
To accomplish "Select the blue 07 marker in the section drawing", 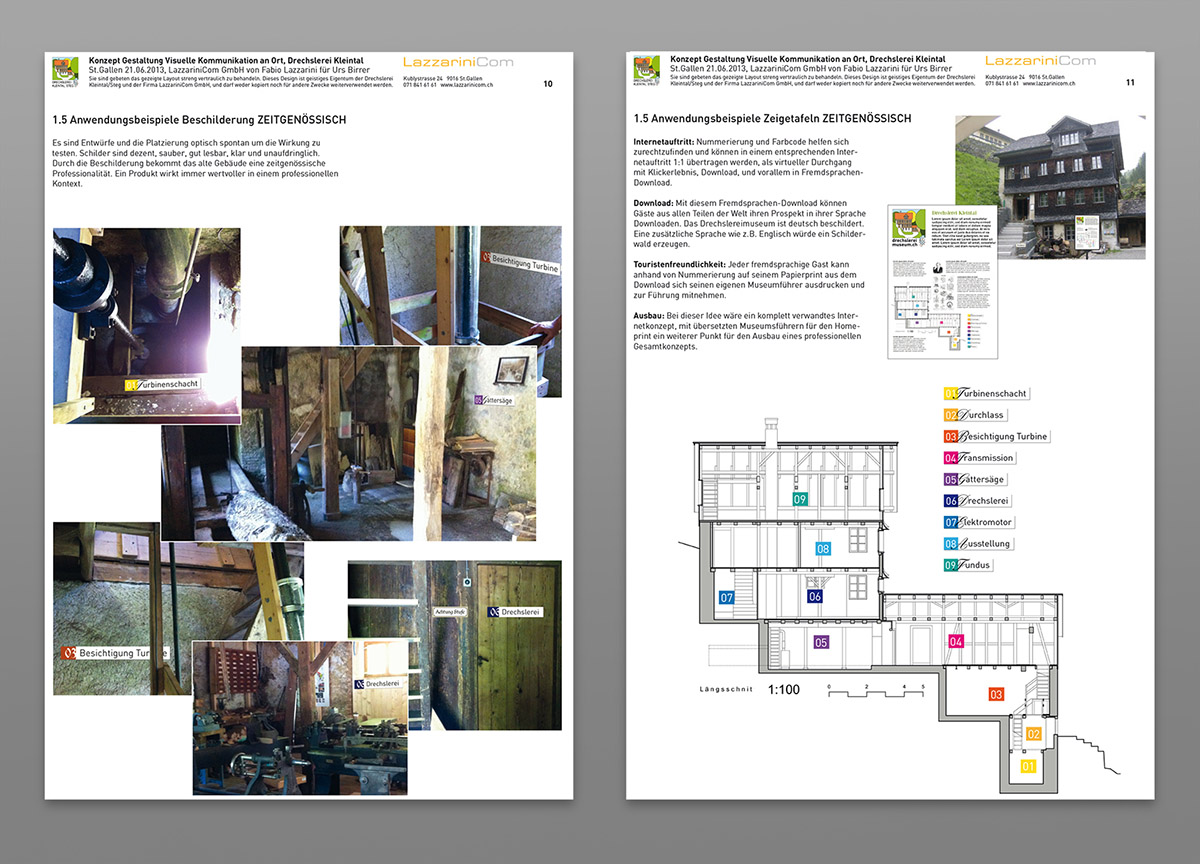I will 727,597.
